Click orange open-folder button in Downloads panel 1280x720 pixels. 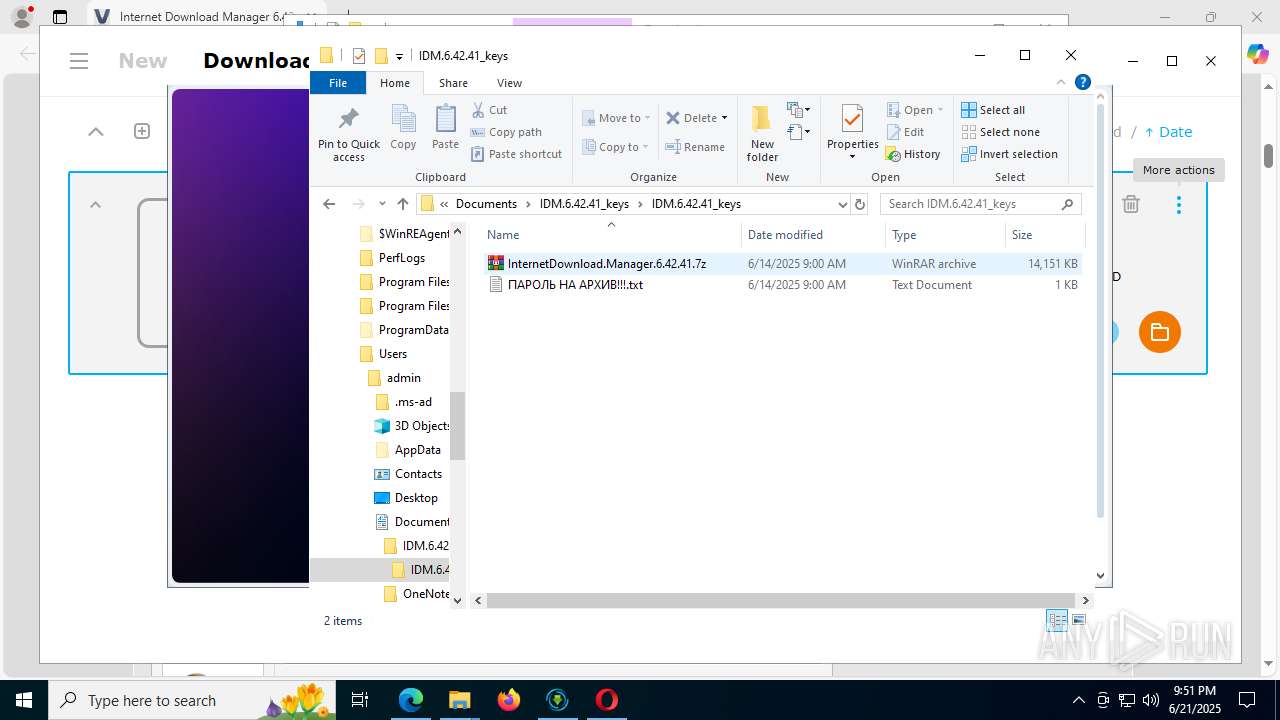point(1160,332)
